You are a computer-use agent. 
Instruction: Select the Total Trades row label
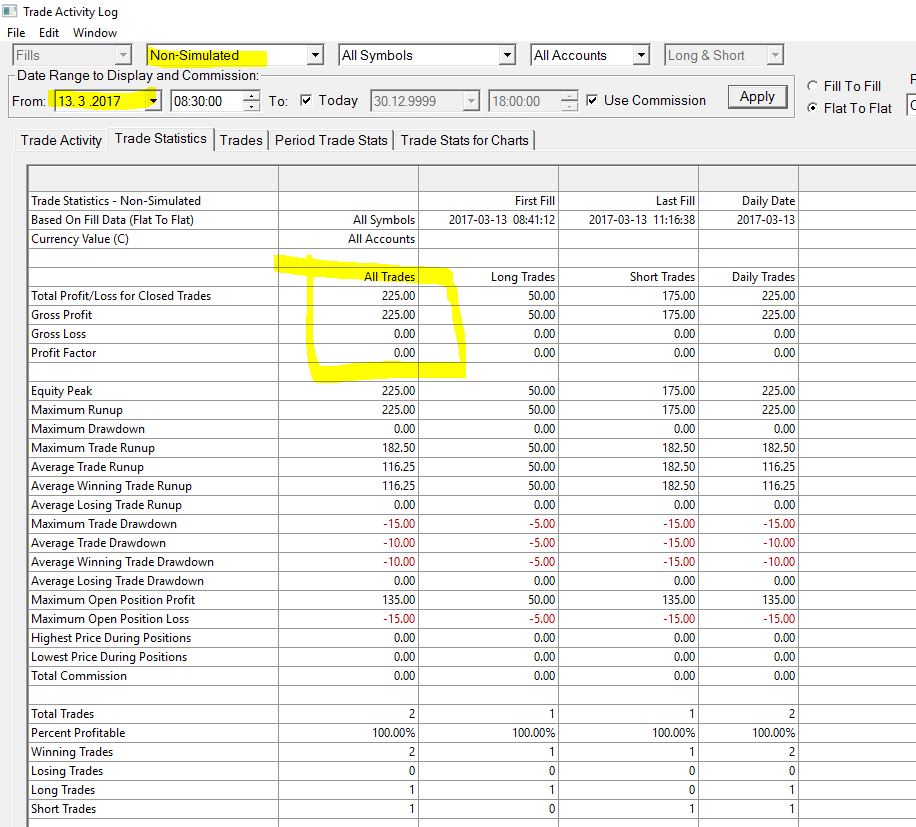(63, 714)
